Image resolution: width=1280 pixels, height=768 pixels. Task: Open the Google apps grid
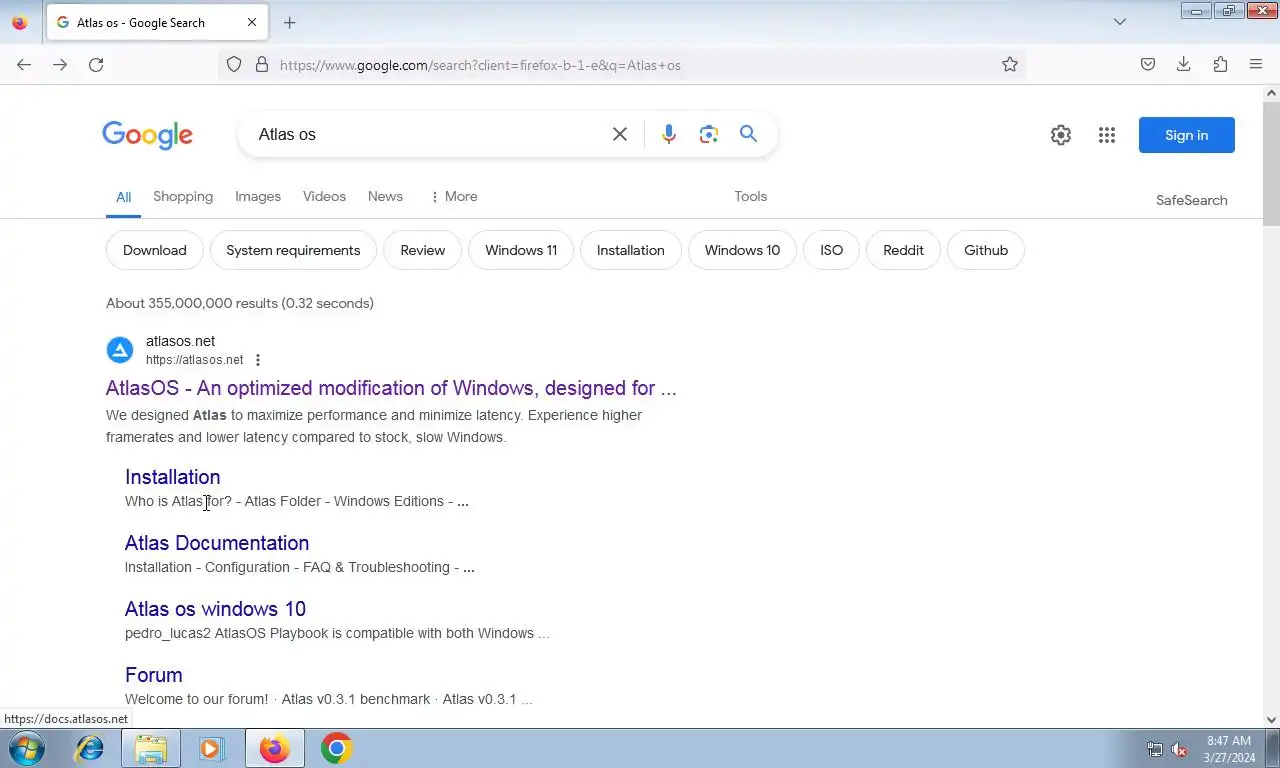tap(1106, 135)
